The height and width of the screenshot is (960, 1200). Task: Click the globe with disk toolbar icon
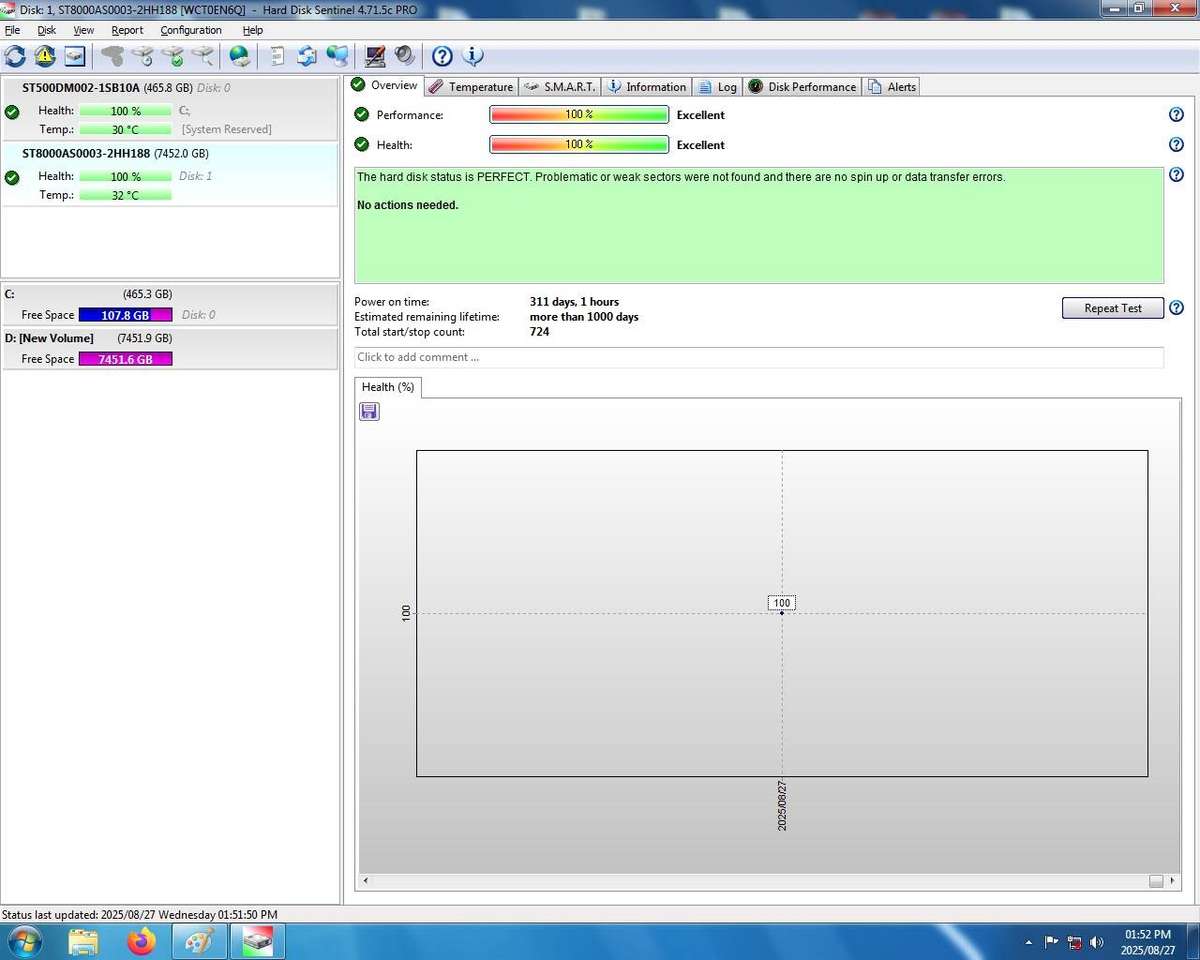pyautogui.click(x=240, y=56)
